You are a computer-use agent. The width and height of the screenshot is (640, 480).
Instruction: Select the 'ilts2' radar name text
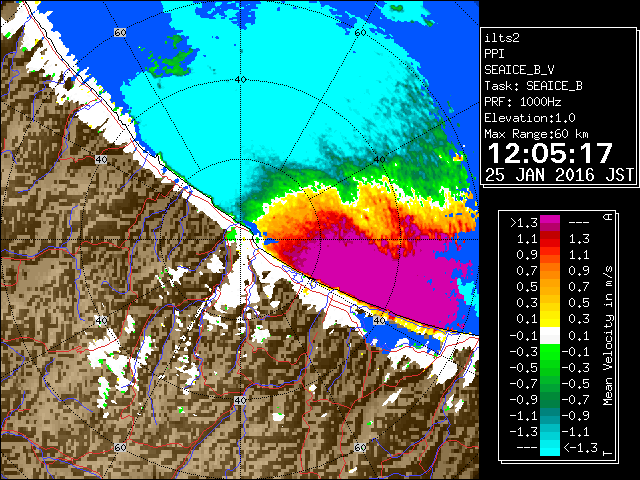click(x=502, y=38)
